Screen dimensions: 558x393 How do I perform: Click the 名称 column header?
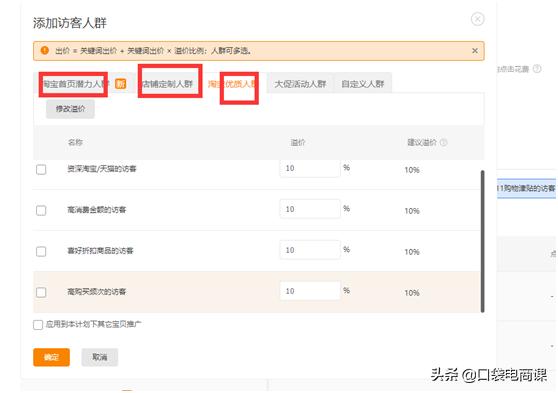[x=75, y=142]
